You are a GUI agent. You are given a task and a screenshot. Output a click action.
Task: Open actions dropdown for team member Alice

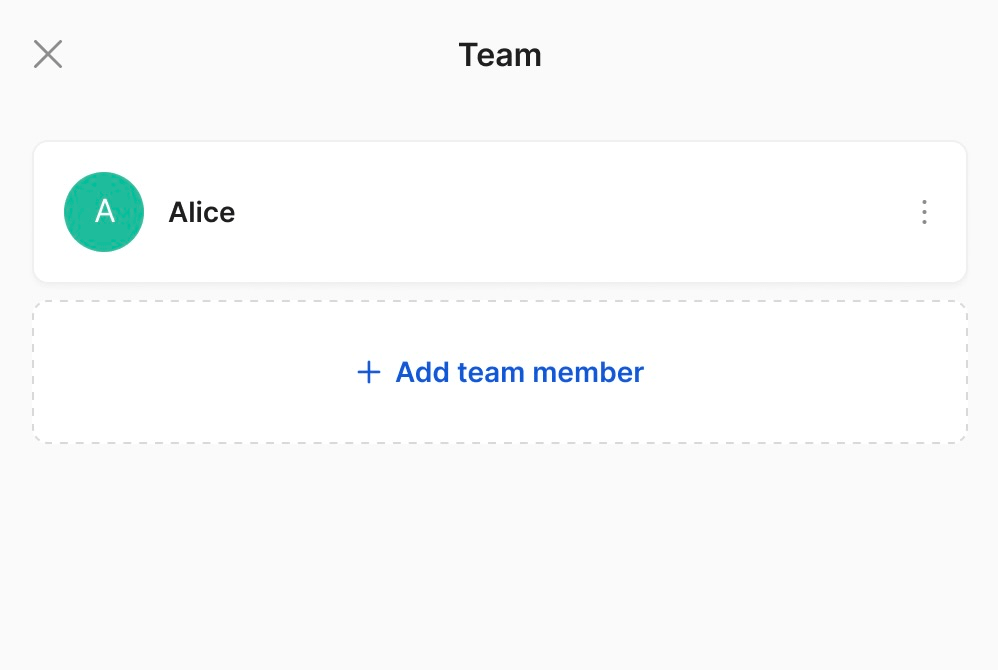[x=924, y=212]
